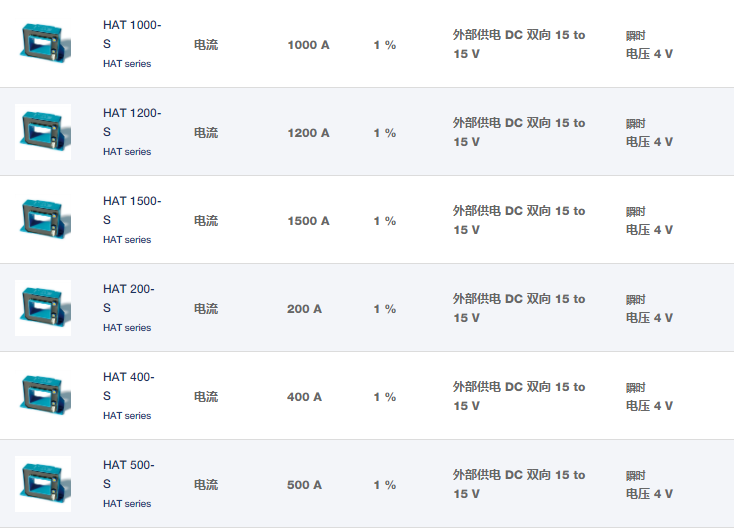
Task: Open the HAT 1000-S product title
Action: [x=131, y=34]
